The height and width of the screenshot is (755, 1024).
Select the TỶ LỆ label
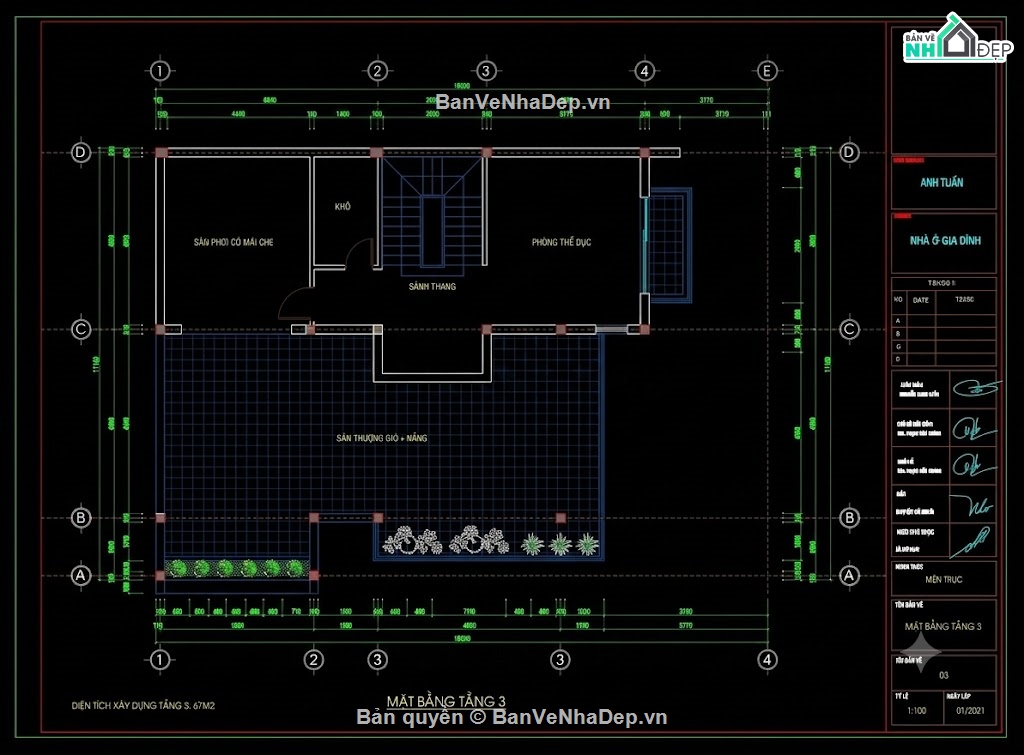[x=901, y=696]
